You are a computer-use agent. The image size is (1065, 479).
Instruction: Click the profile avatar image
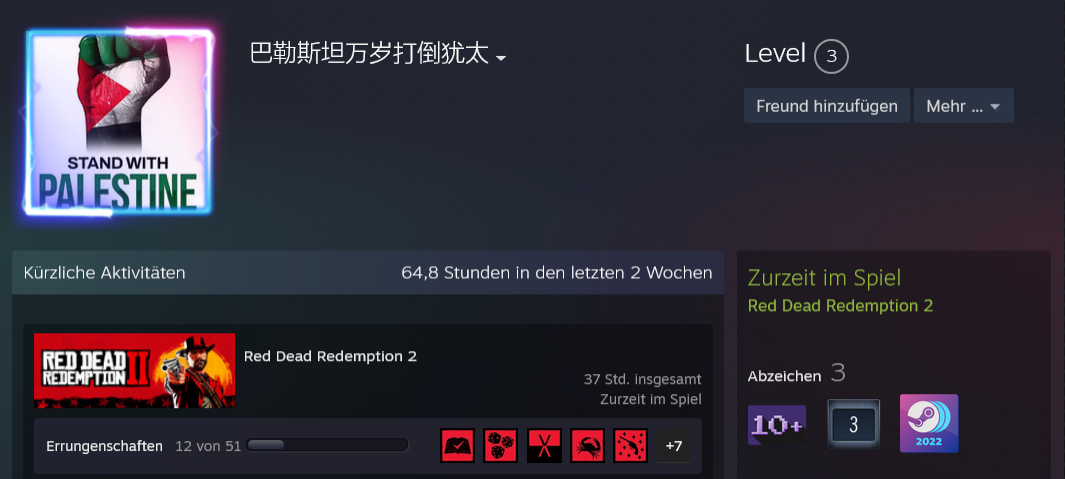click(x=118, y=121)
